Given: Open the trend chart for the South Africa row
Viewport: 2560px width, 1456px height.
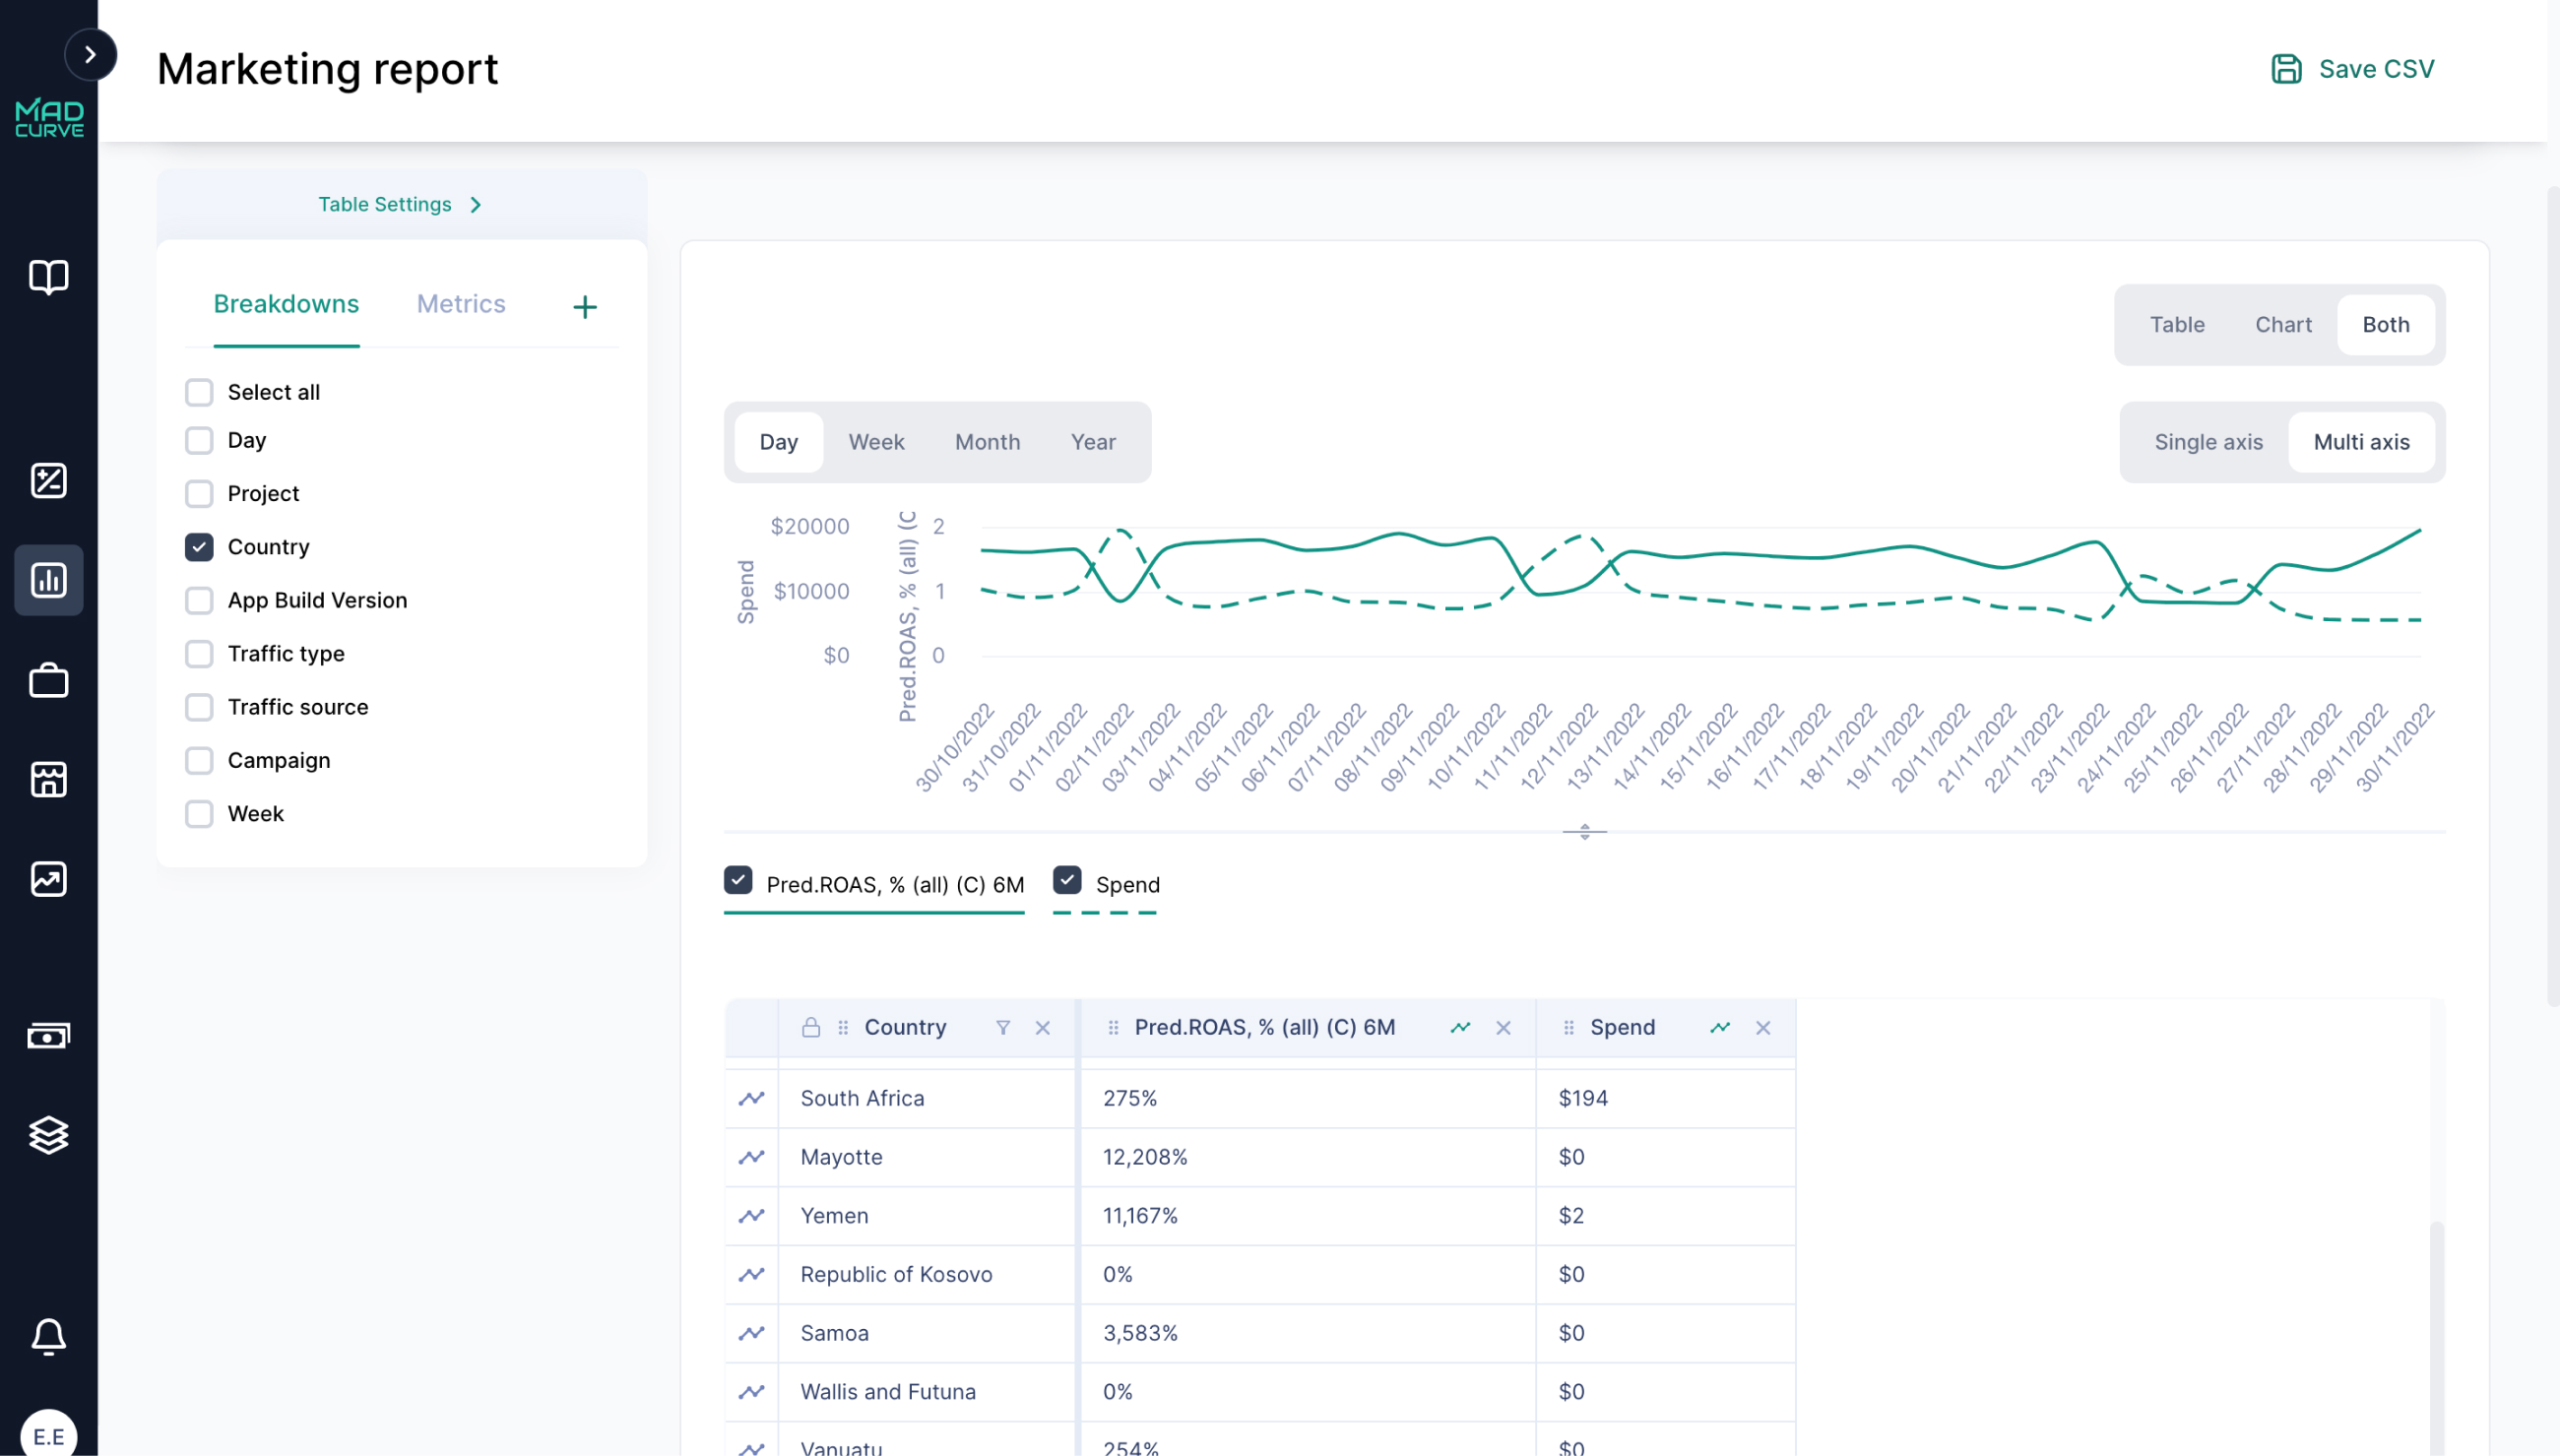Looking at the screenshot, I should (751, 1098).
